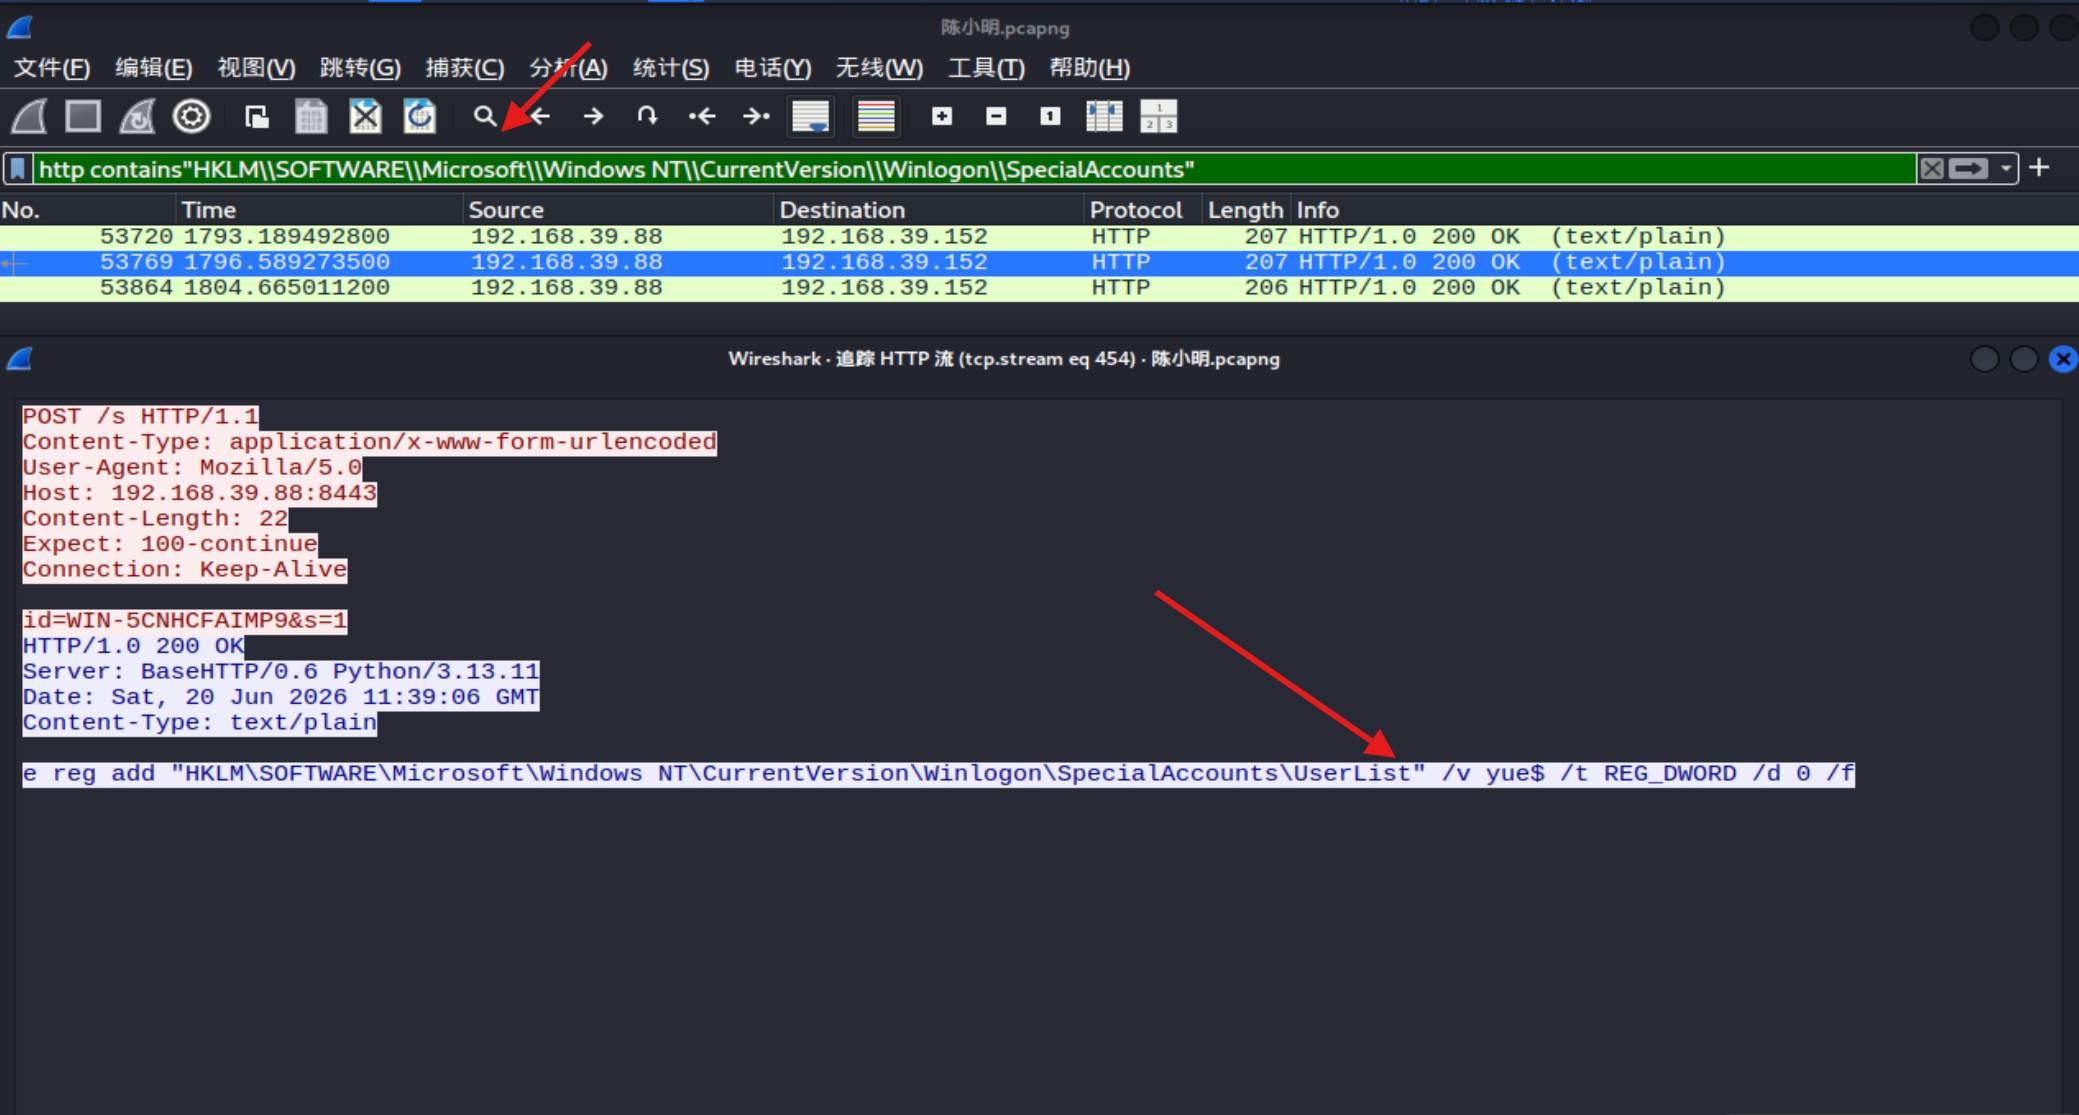The width and height of the screenshot is (2079, 1115).
Task: Find a packet with magnifier icon
Action: (485, 117)
